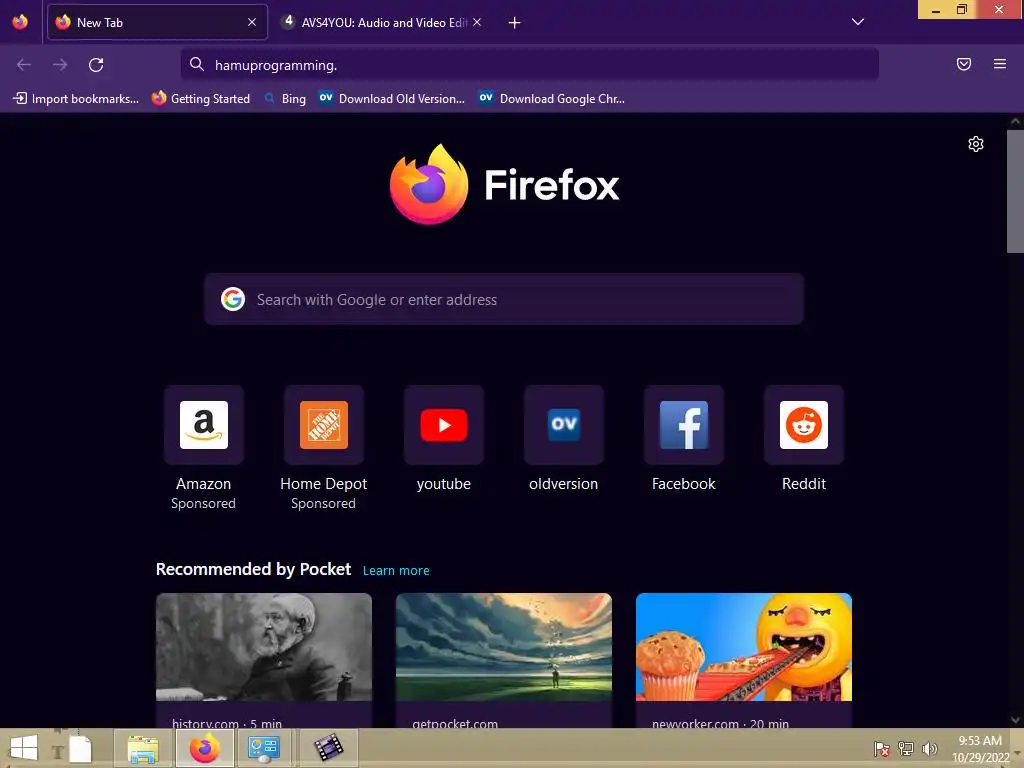Open the video editor taskbar icon
Image resolution: width=1024 pixels, height=768 pixels.
pos(328,748)
